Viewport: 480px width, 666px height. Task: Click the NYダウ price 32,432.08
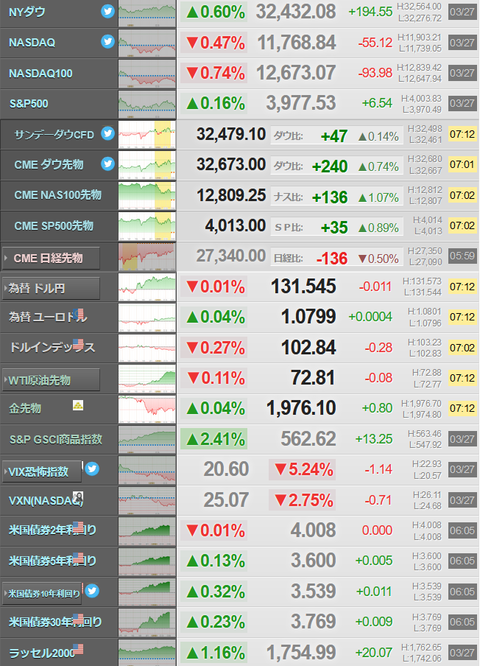pos(296,11)
